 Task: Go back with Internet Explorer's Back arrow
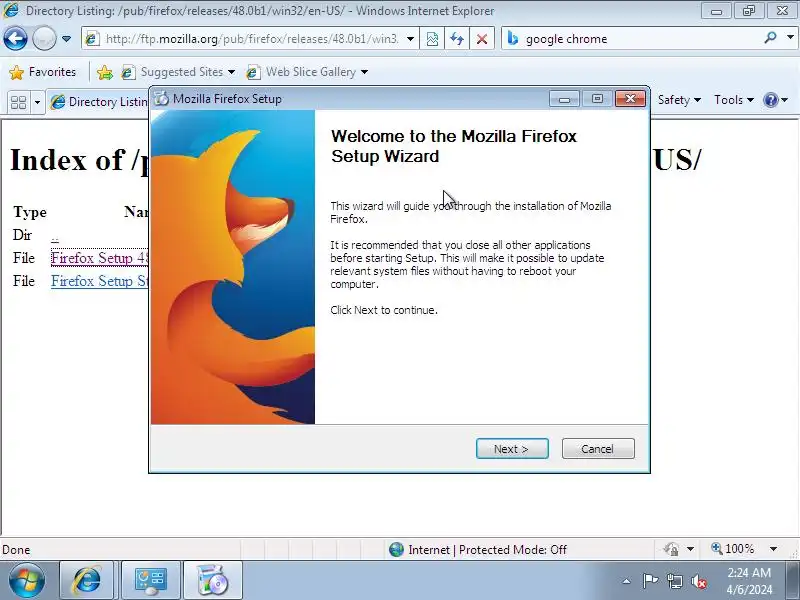tap(15, 38)
